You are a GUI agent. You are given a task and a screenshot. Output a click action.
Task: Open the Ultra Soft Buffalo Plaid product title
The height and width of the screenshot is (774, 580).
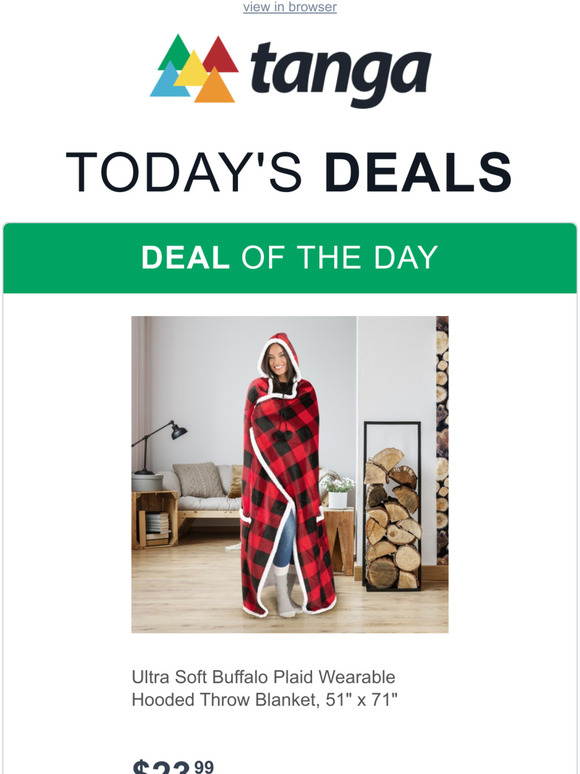pyautogui.click(x=264, y=677)
